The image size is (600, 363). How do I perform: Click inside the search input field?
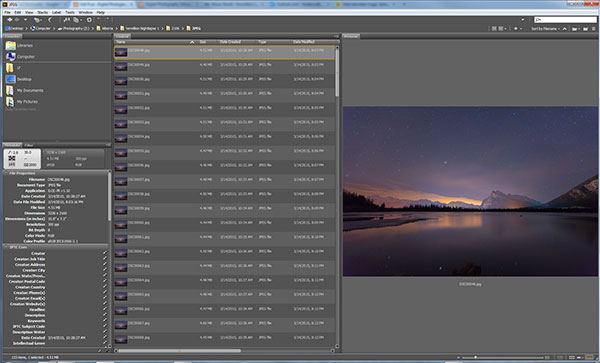point(566,20)
